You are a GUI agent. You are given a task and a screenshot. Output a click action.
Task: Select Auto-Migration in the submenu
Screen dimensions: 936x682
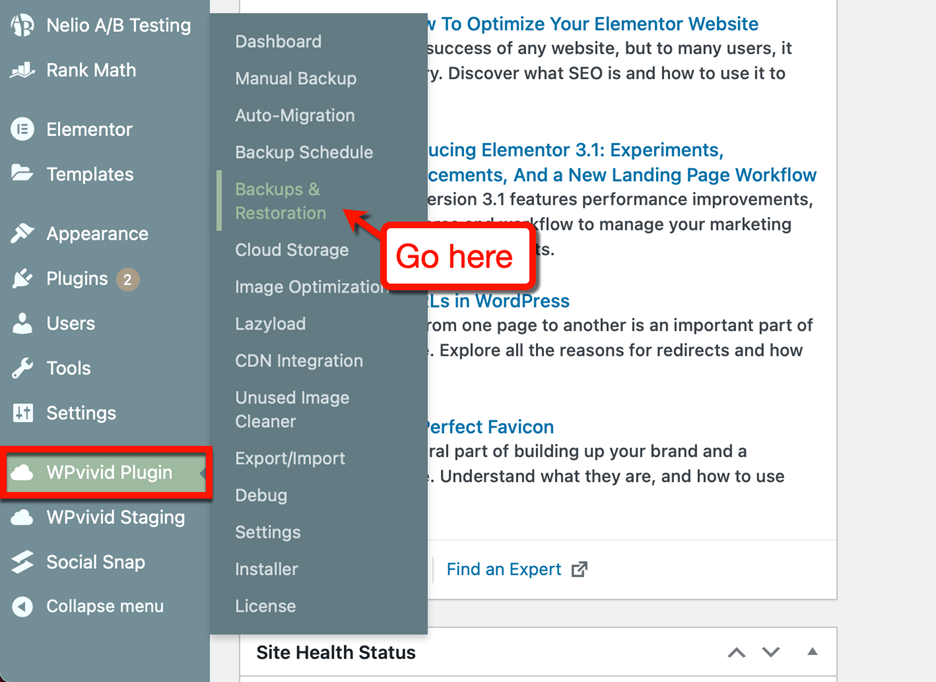coord(295,115)
